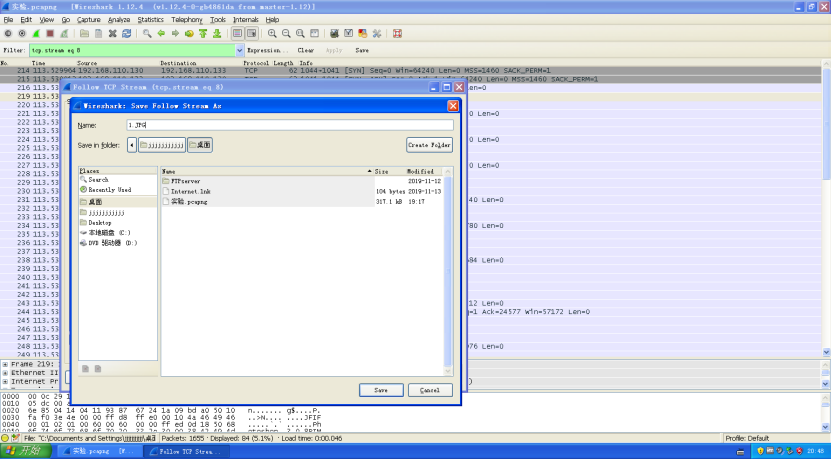The image size is (831, 460).
Task: Click the Create Folder button
Action: [x=429, y=145]
